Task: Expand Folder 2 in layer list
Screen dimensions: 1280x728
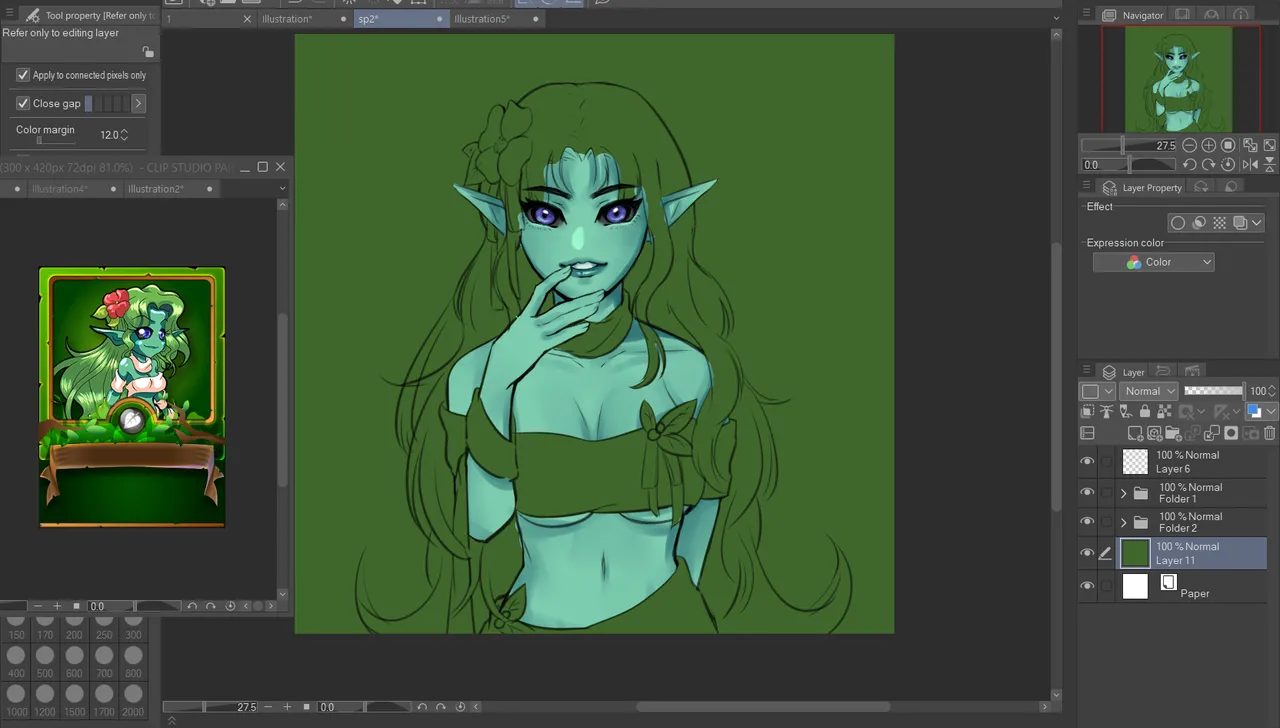Action: (1123, 523)
